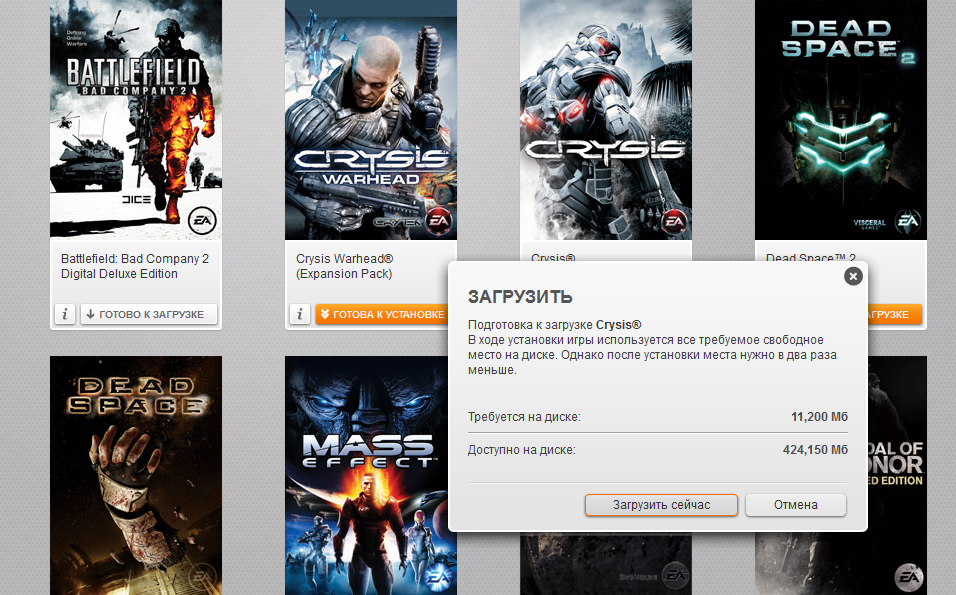Select Crysis Warhead cover art
The width and height of the screenshot is (956, 595).
coord(371,119)
